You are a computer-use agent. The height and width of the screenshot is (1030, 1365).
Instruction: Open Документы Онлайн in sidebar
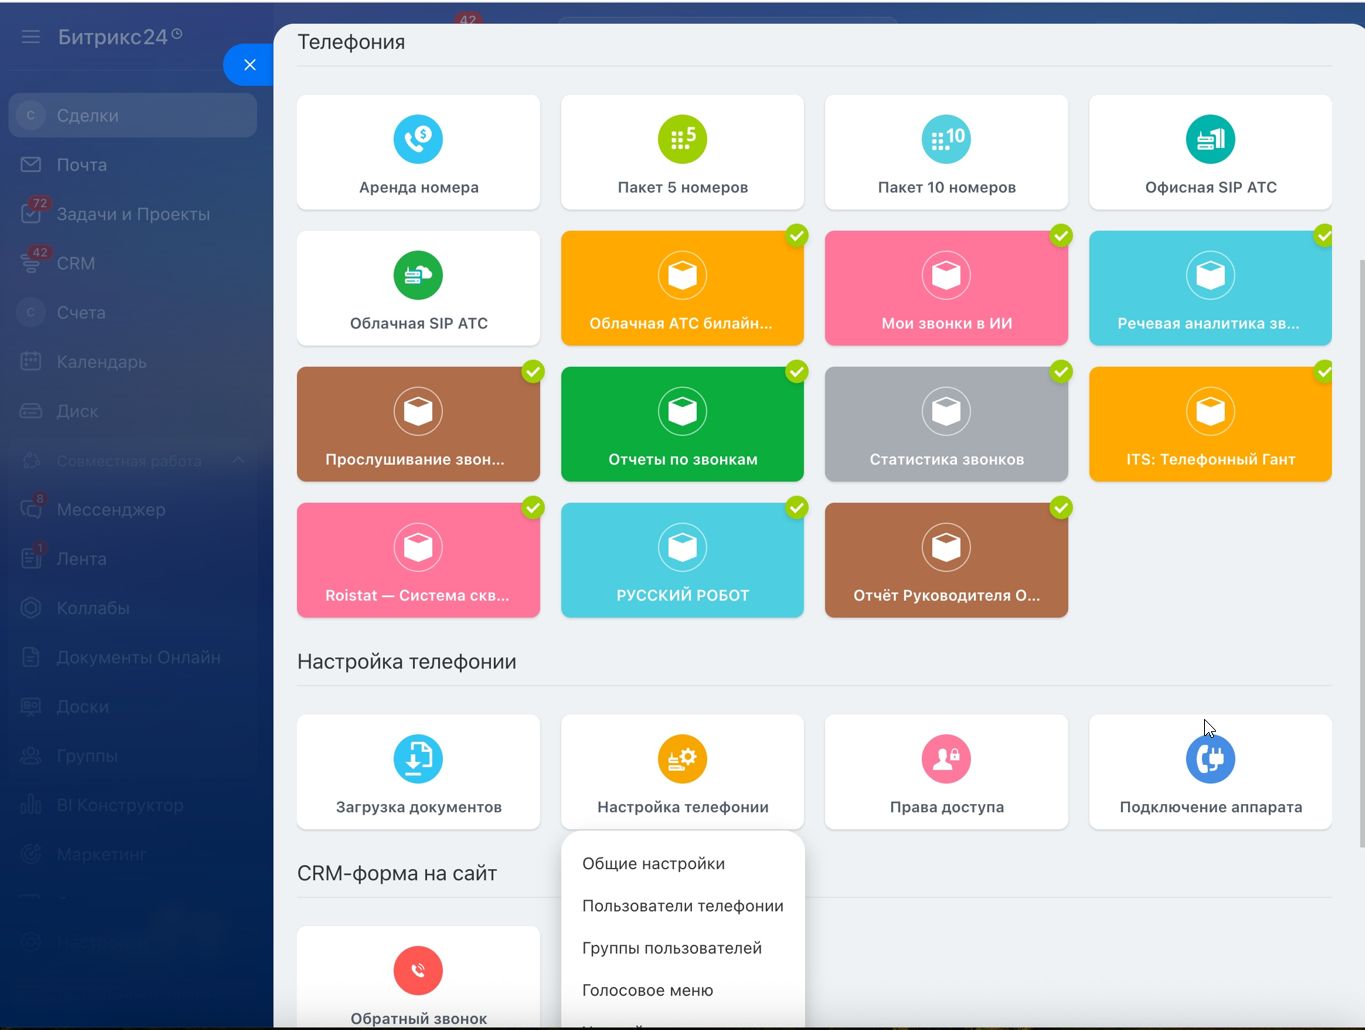click(x=133, y=657)
